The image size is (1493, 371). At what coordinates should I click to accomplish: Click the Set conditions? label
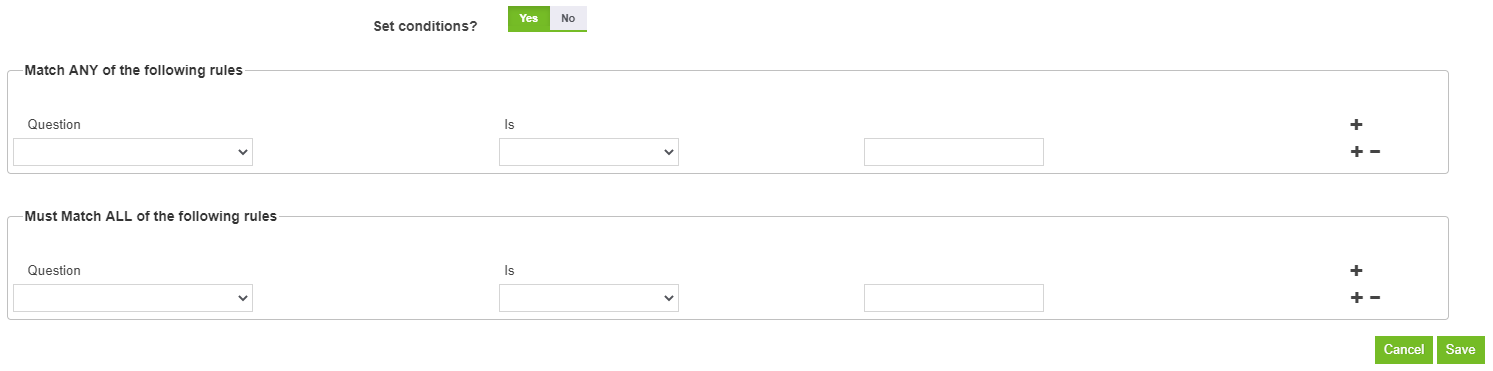point(425,26)
